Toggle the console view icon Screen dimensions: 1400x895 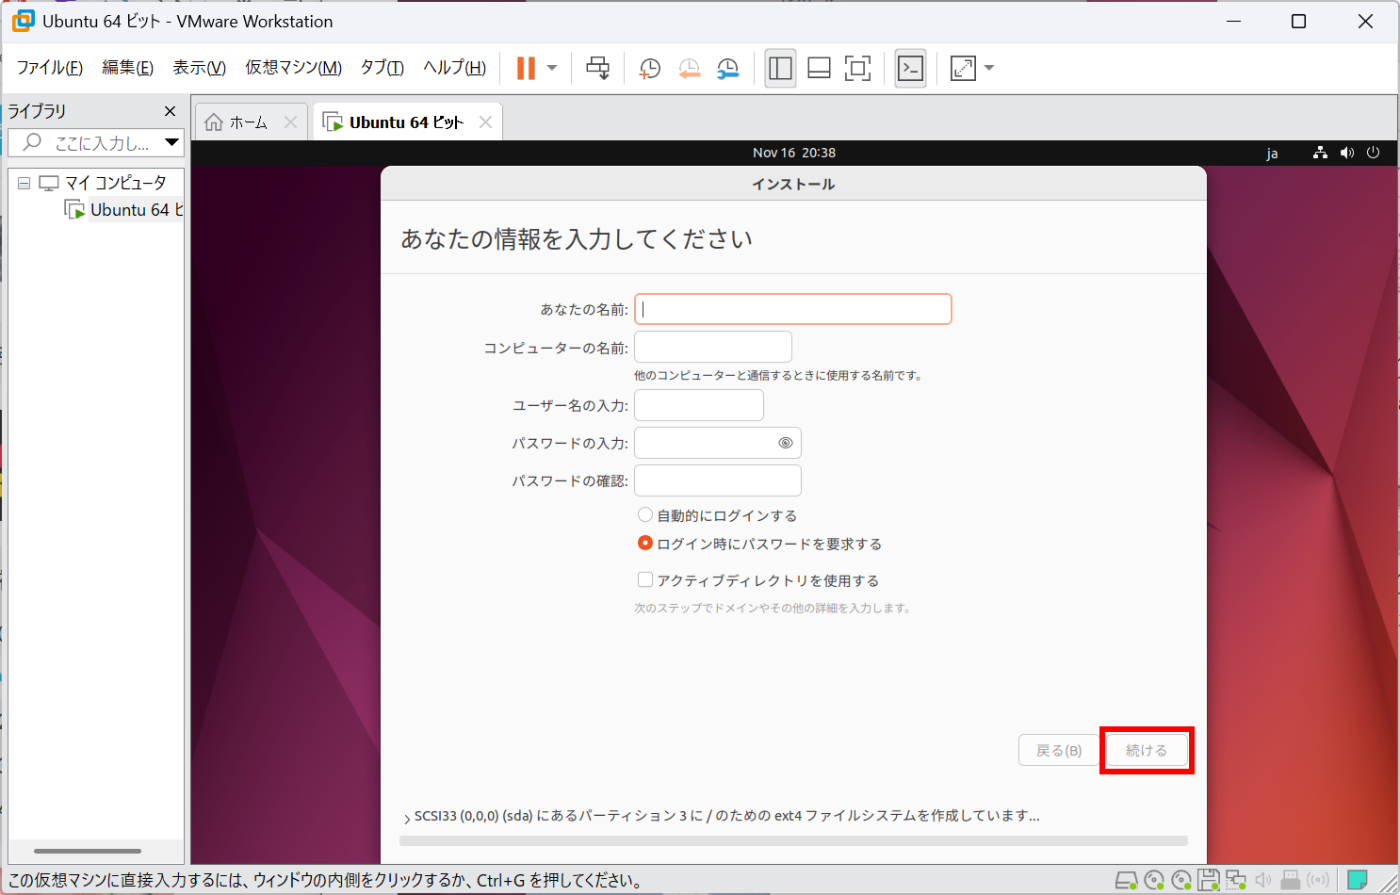(910, 68)
